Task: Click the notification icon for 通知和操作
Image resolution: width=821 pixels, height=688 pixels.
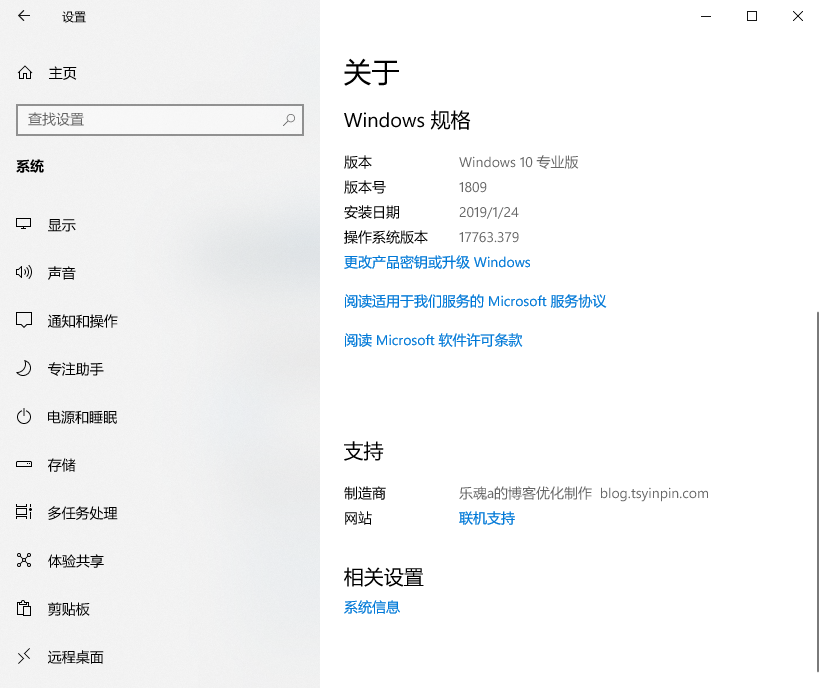Action: click(24, 320)
